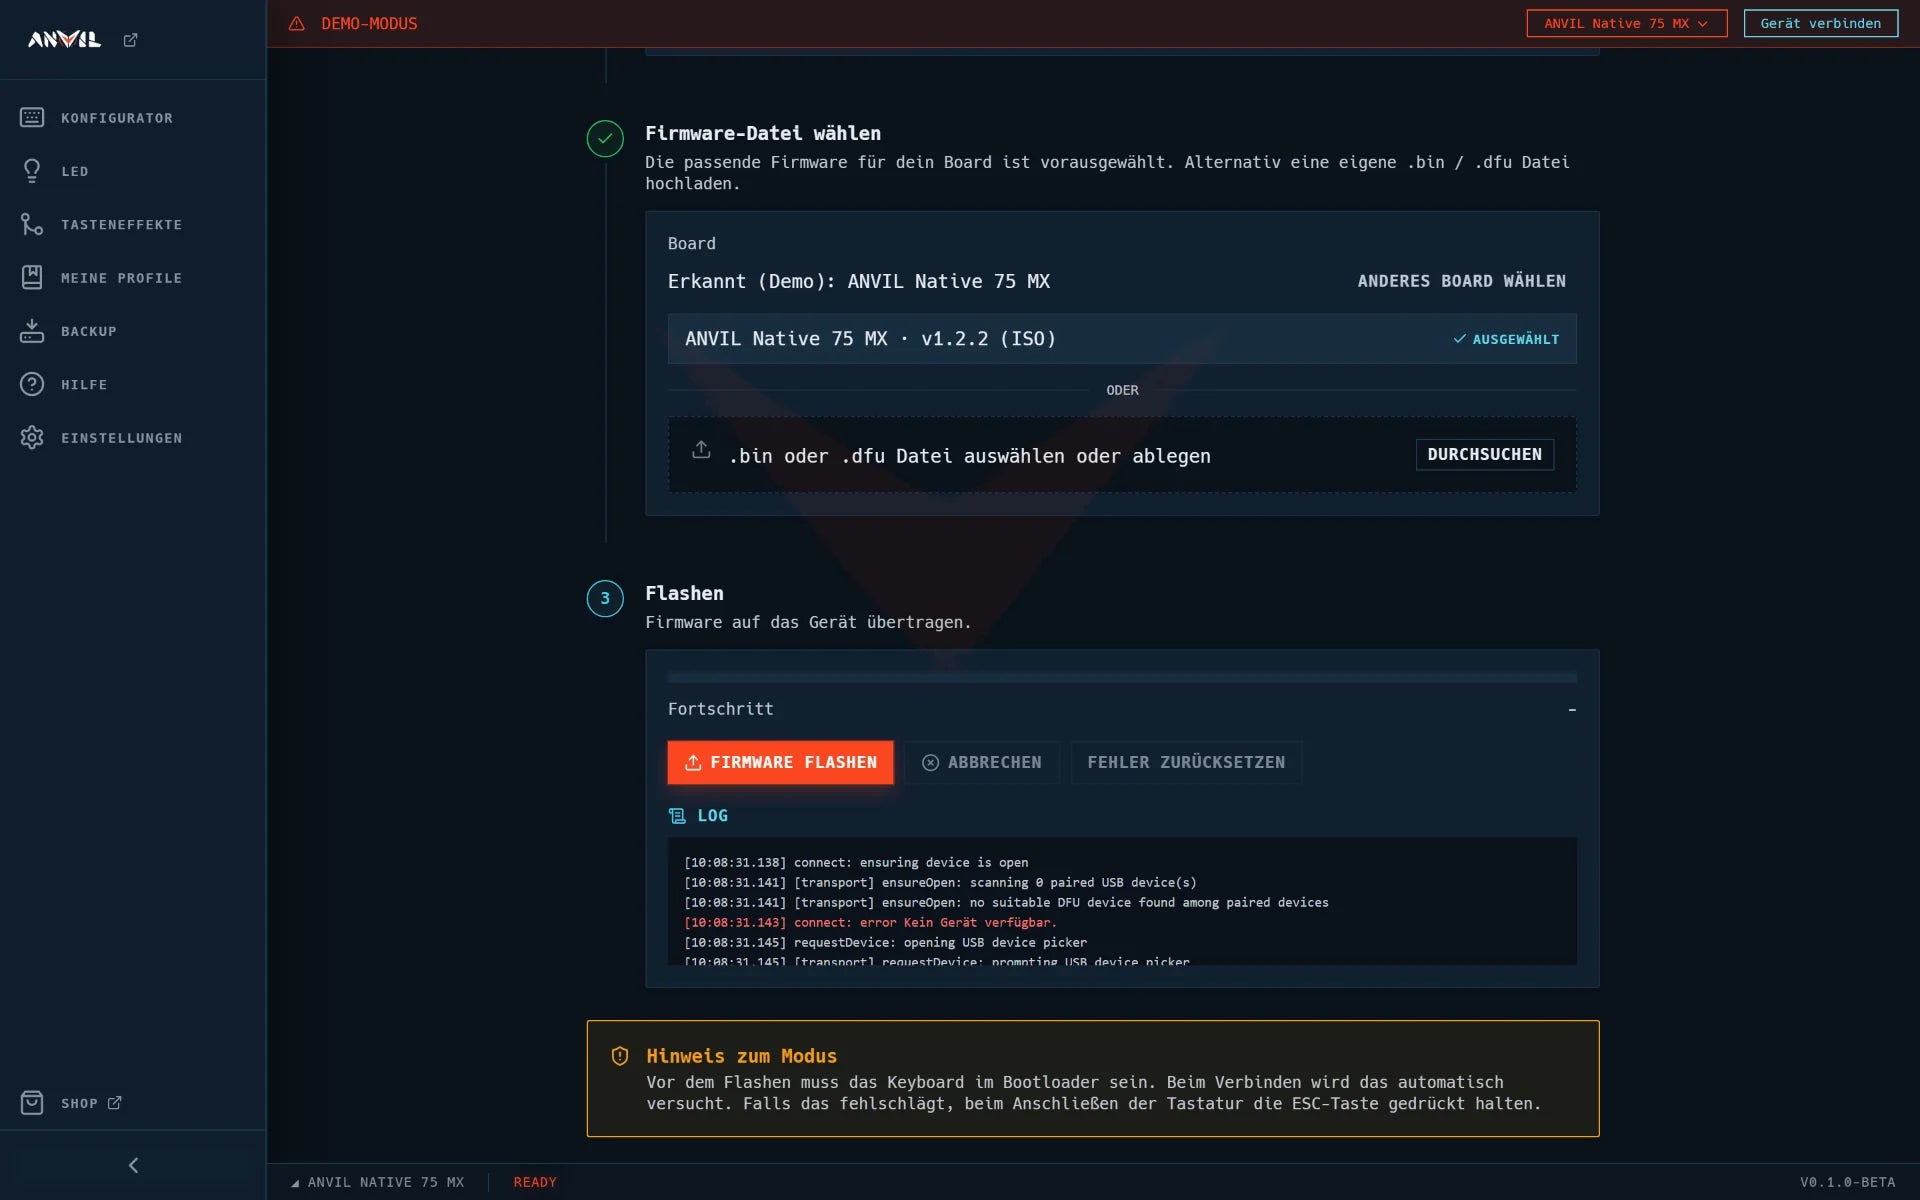The height and width of the screenshot is (1200, 1920).
Task: Click the Durchsuchen button
Action: (x=1484, y=455)
